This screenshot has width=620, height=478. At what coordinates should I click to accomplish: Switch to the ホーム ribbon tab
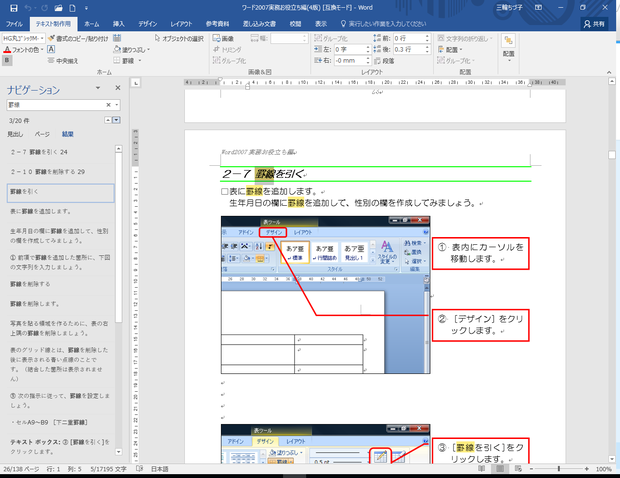coord(92,24)
